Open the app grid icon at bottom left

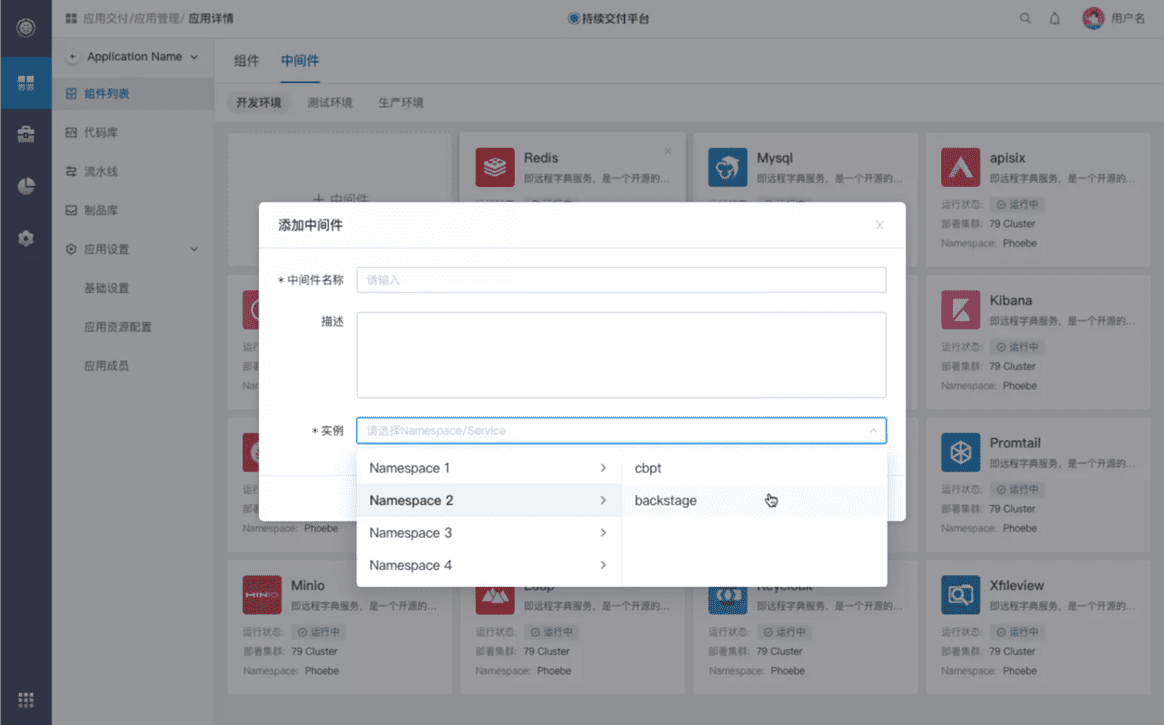tap(26, 700)
